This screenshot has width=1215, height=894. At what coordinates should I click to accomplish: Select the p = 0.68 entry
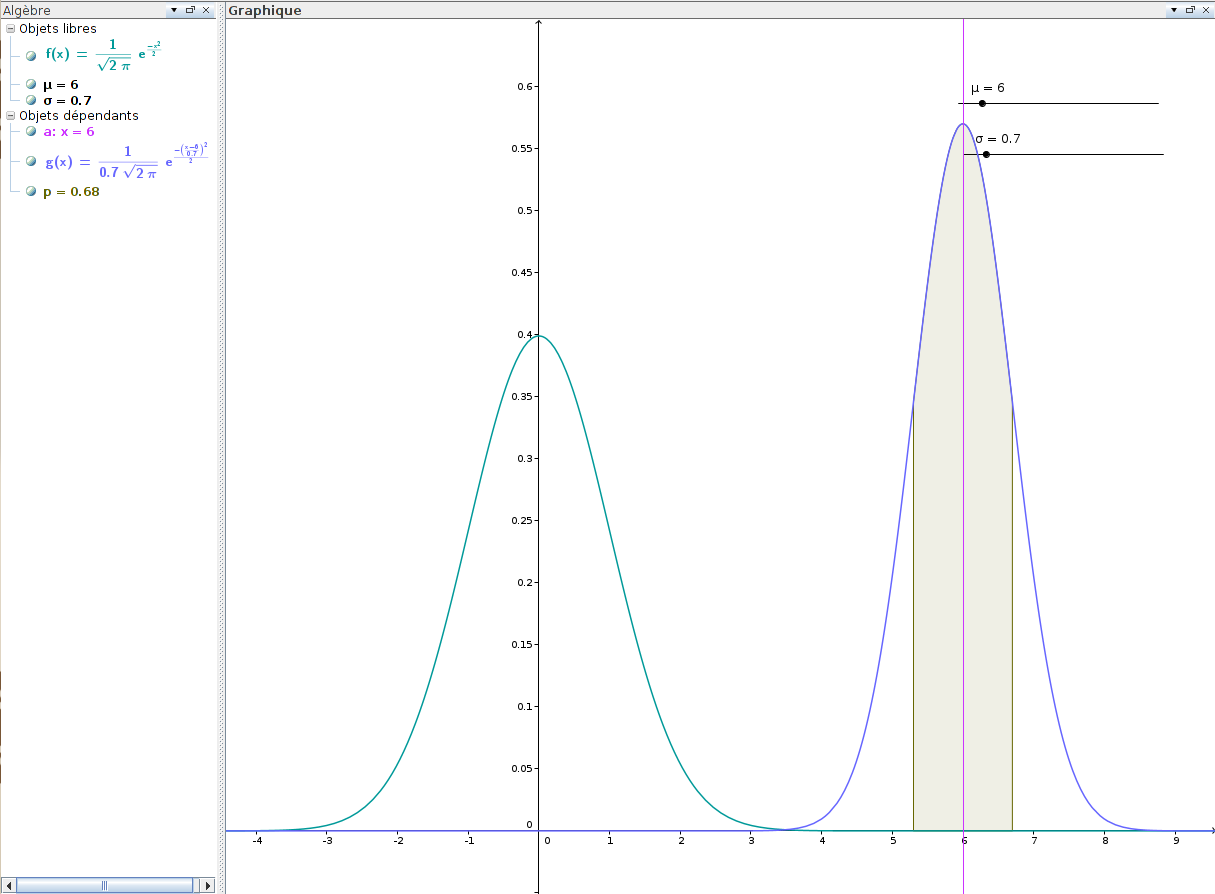(x=71, y=191)
